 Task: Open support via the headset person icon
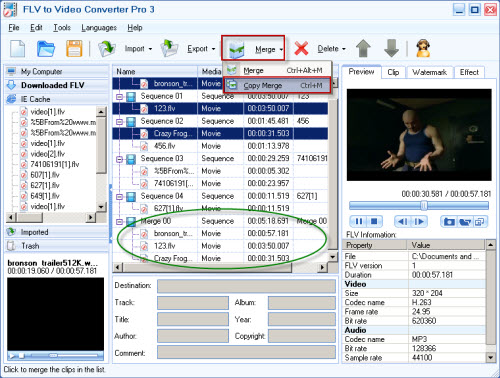pyautogui.click(x=423, y=49)
